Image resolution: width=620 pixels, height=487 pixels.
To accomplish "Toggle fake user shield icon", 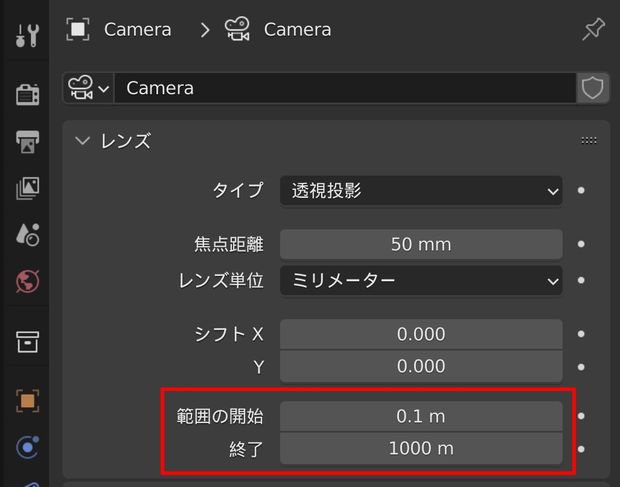I will pyautogui.click(x=592, y=88).
